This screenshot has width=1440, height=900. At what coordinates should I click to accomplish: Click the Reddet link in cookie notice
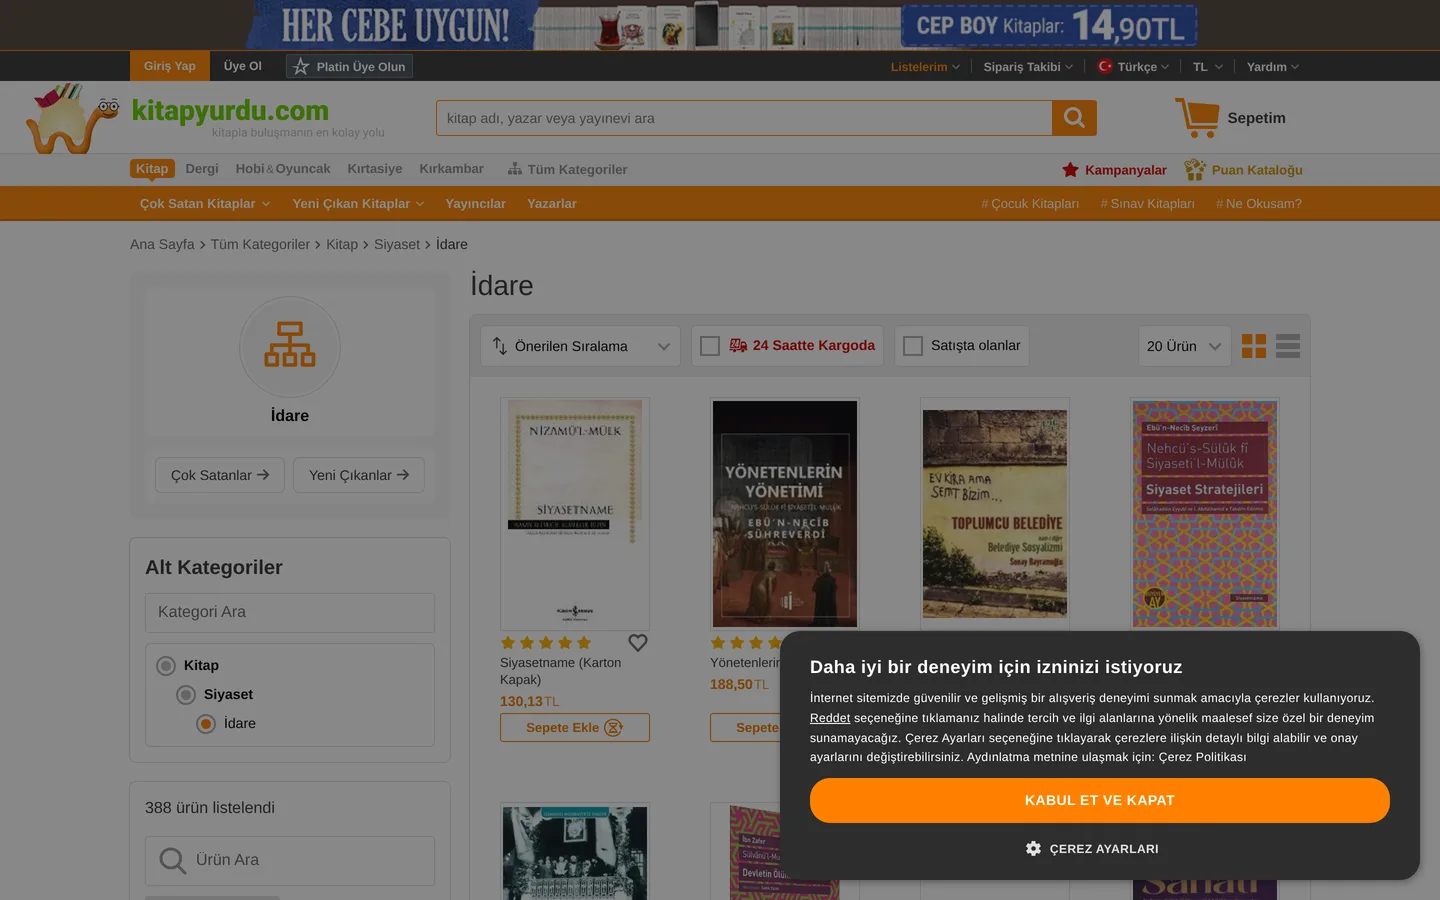click(830, 718)
